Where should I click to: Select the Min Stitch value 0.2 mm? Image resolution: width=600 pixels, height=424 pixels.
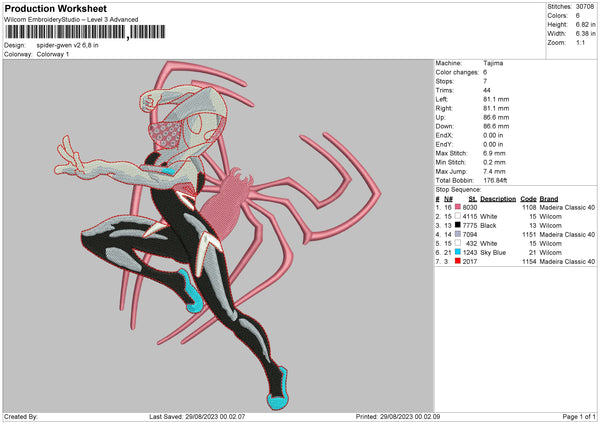494,163
